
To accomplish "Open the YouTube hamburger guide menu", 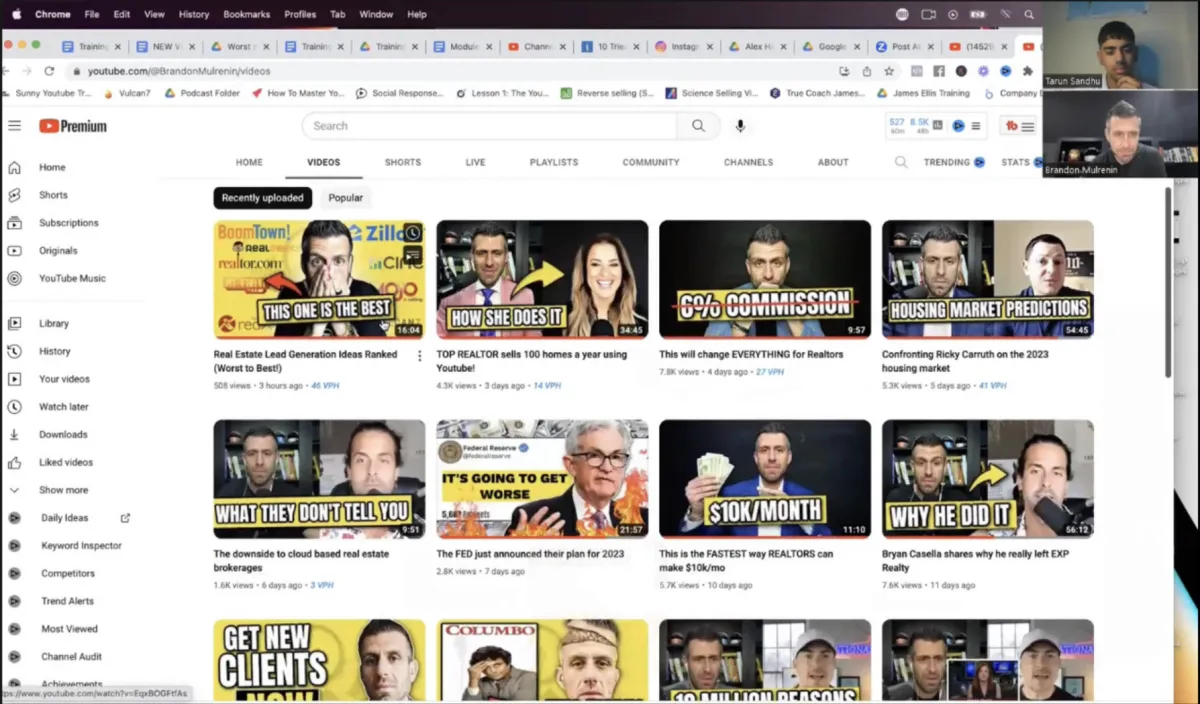I will (14, 126).
